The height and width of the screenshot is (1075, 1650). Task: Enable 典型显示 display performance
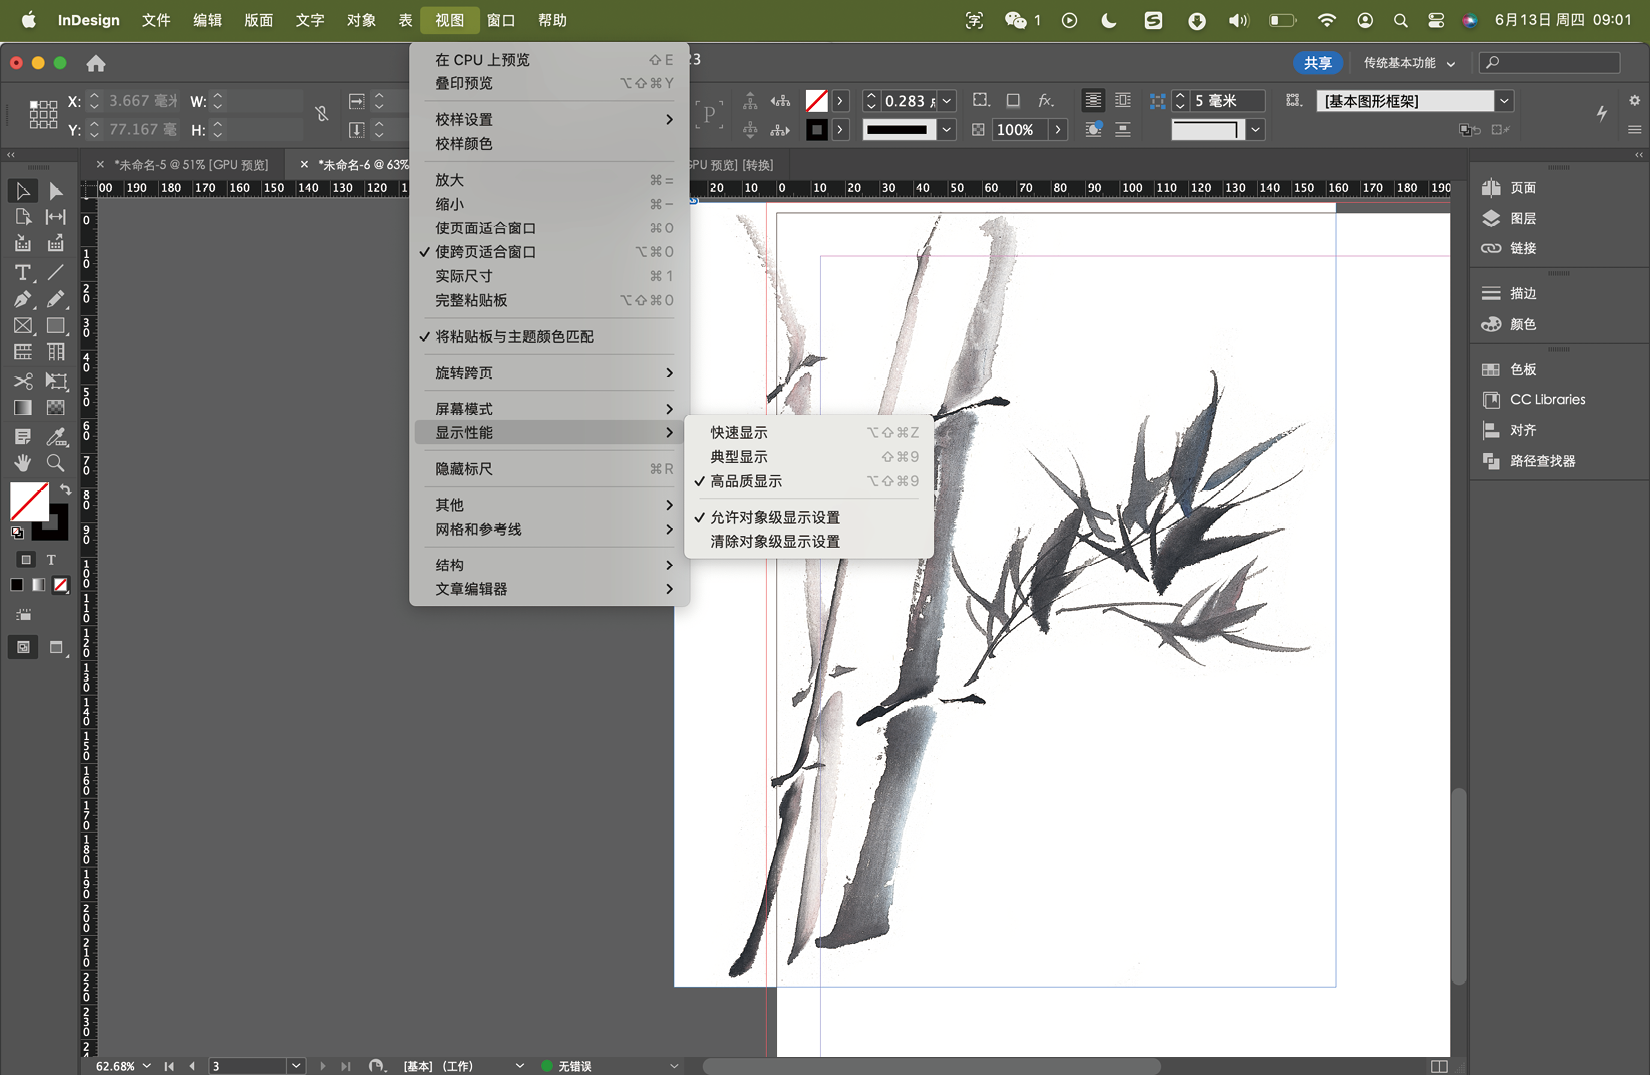[x=739, y=457]
